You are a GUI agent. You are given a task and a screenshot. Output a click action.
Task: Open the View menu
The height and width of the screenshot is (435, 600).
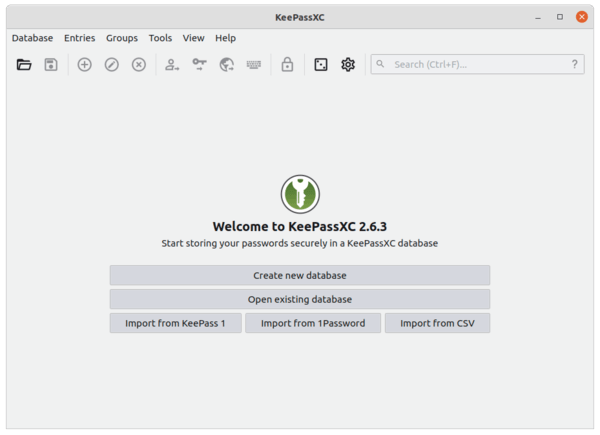(193, 38)
